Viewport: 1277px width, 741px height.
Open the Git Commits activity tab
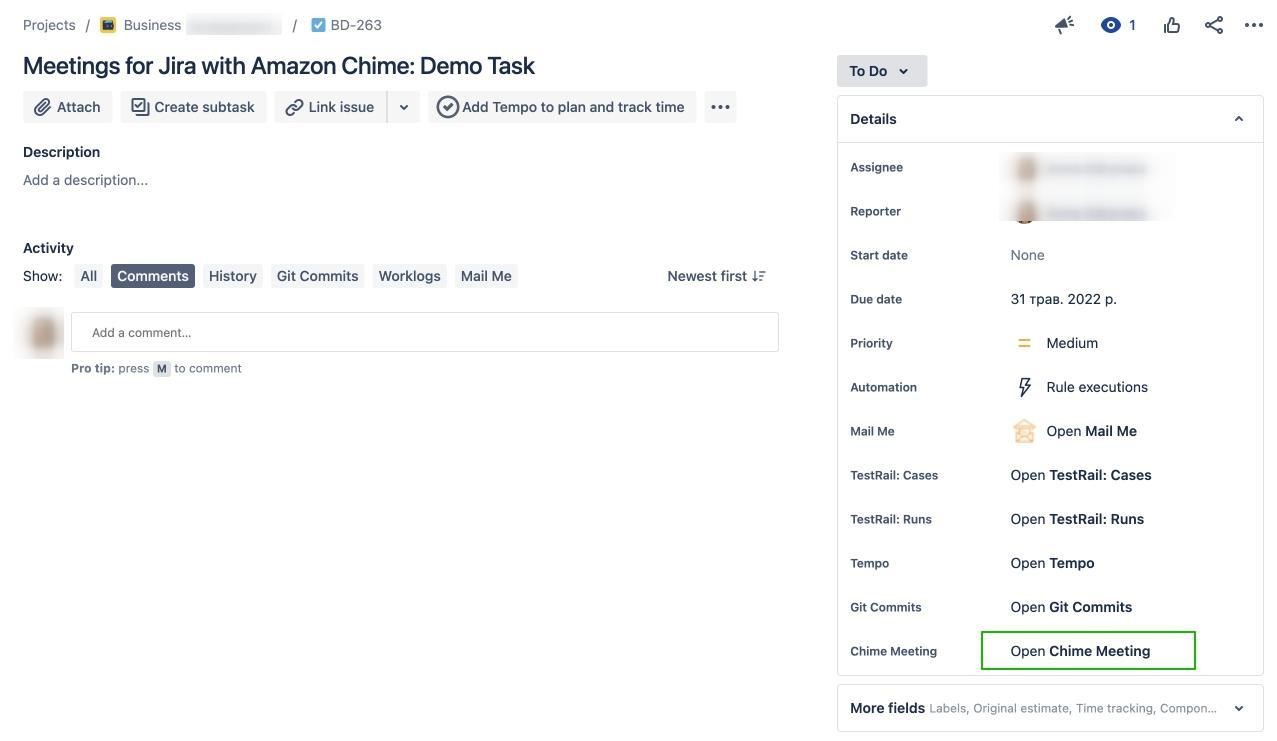coord(318,276)
